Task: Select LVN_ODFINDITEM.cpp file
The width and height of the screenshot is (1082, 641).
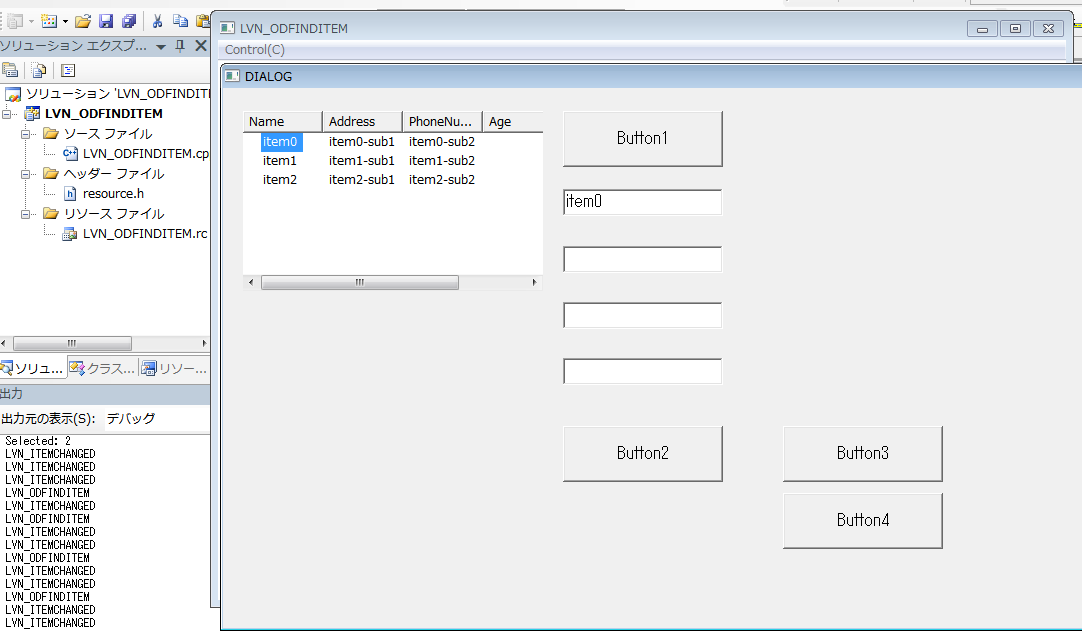Action: click(x=146, y=154)
